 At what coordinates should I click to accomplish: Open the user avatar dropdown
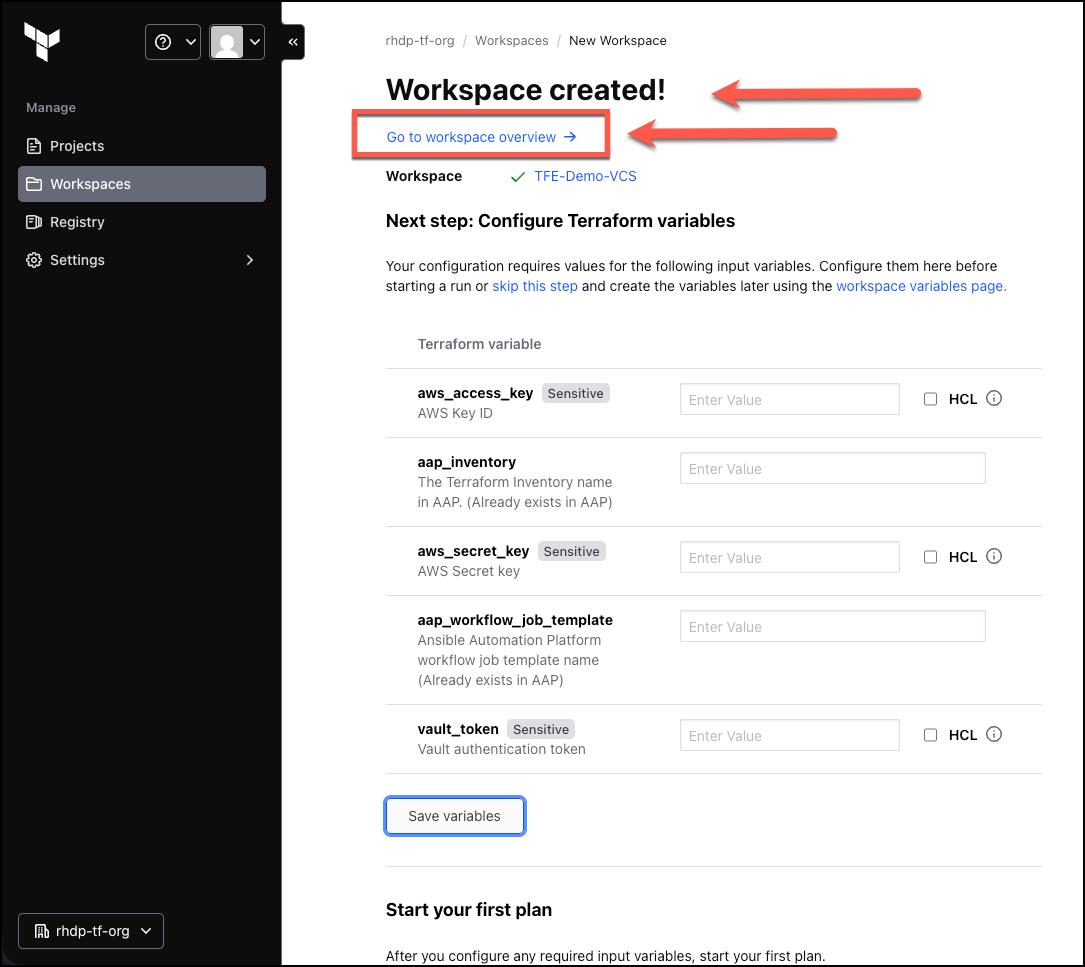[237, 42]
